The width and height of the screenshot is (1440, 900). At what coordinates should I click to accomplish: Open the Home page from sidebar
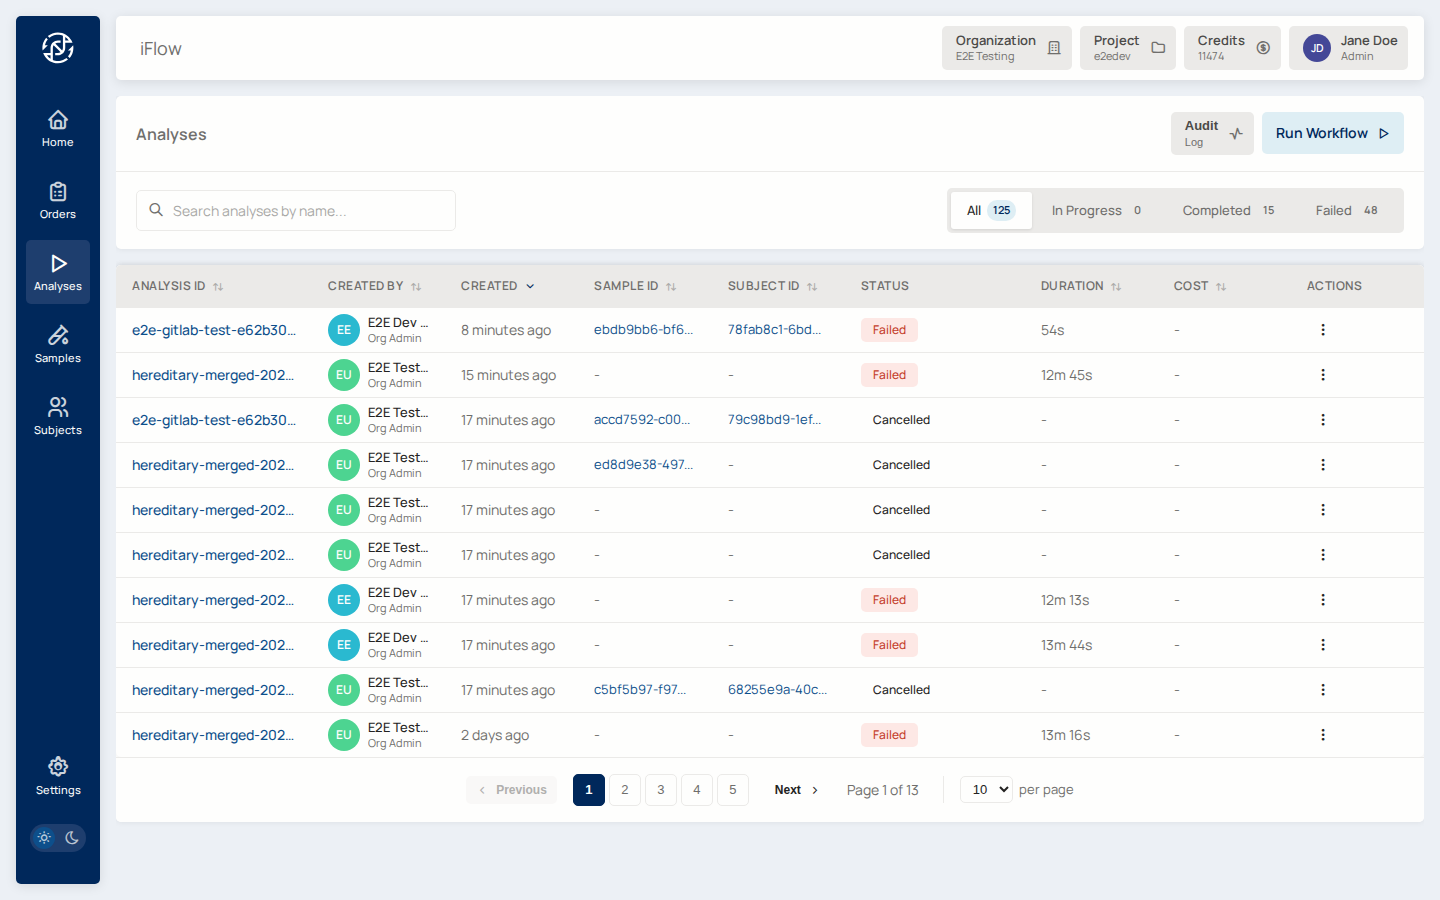coord(58,129)
